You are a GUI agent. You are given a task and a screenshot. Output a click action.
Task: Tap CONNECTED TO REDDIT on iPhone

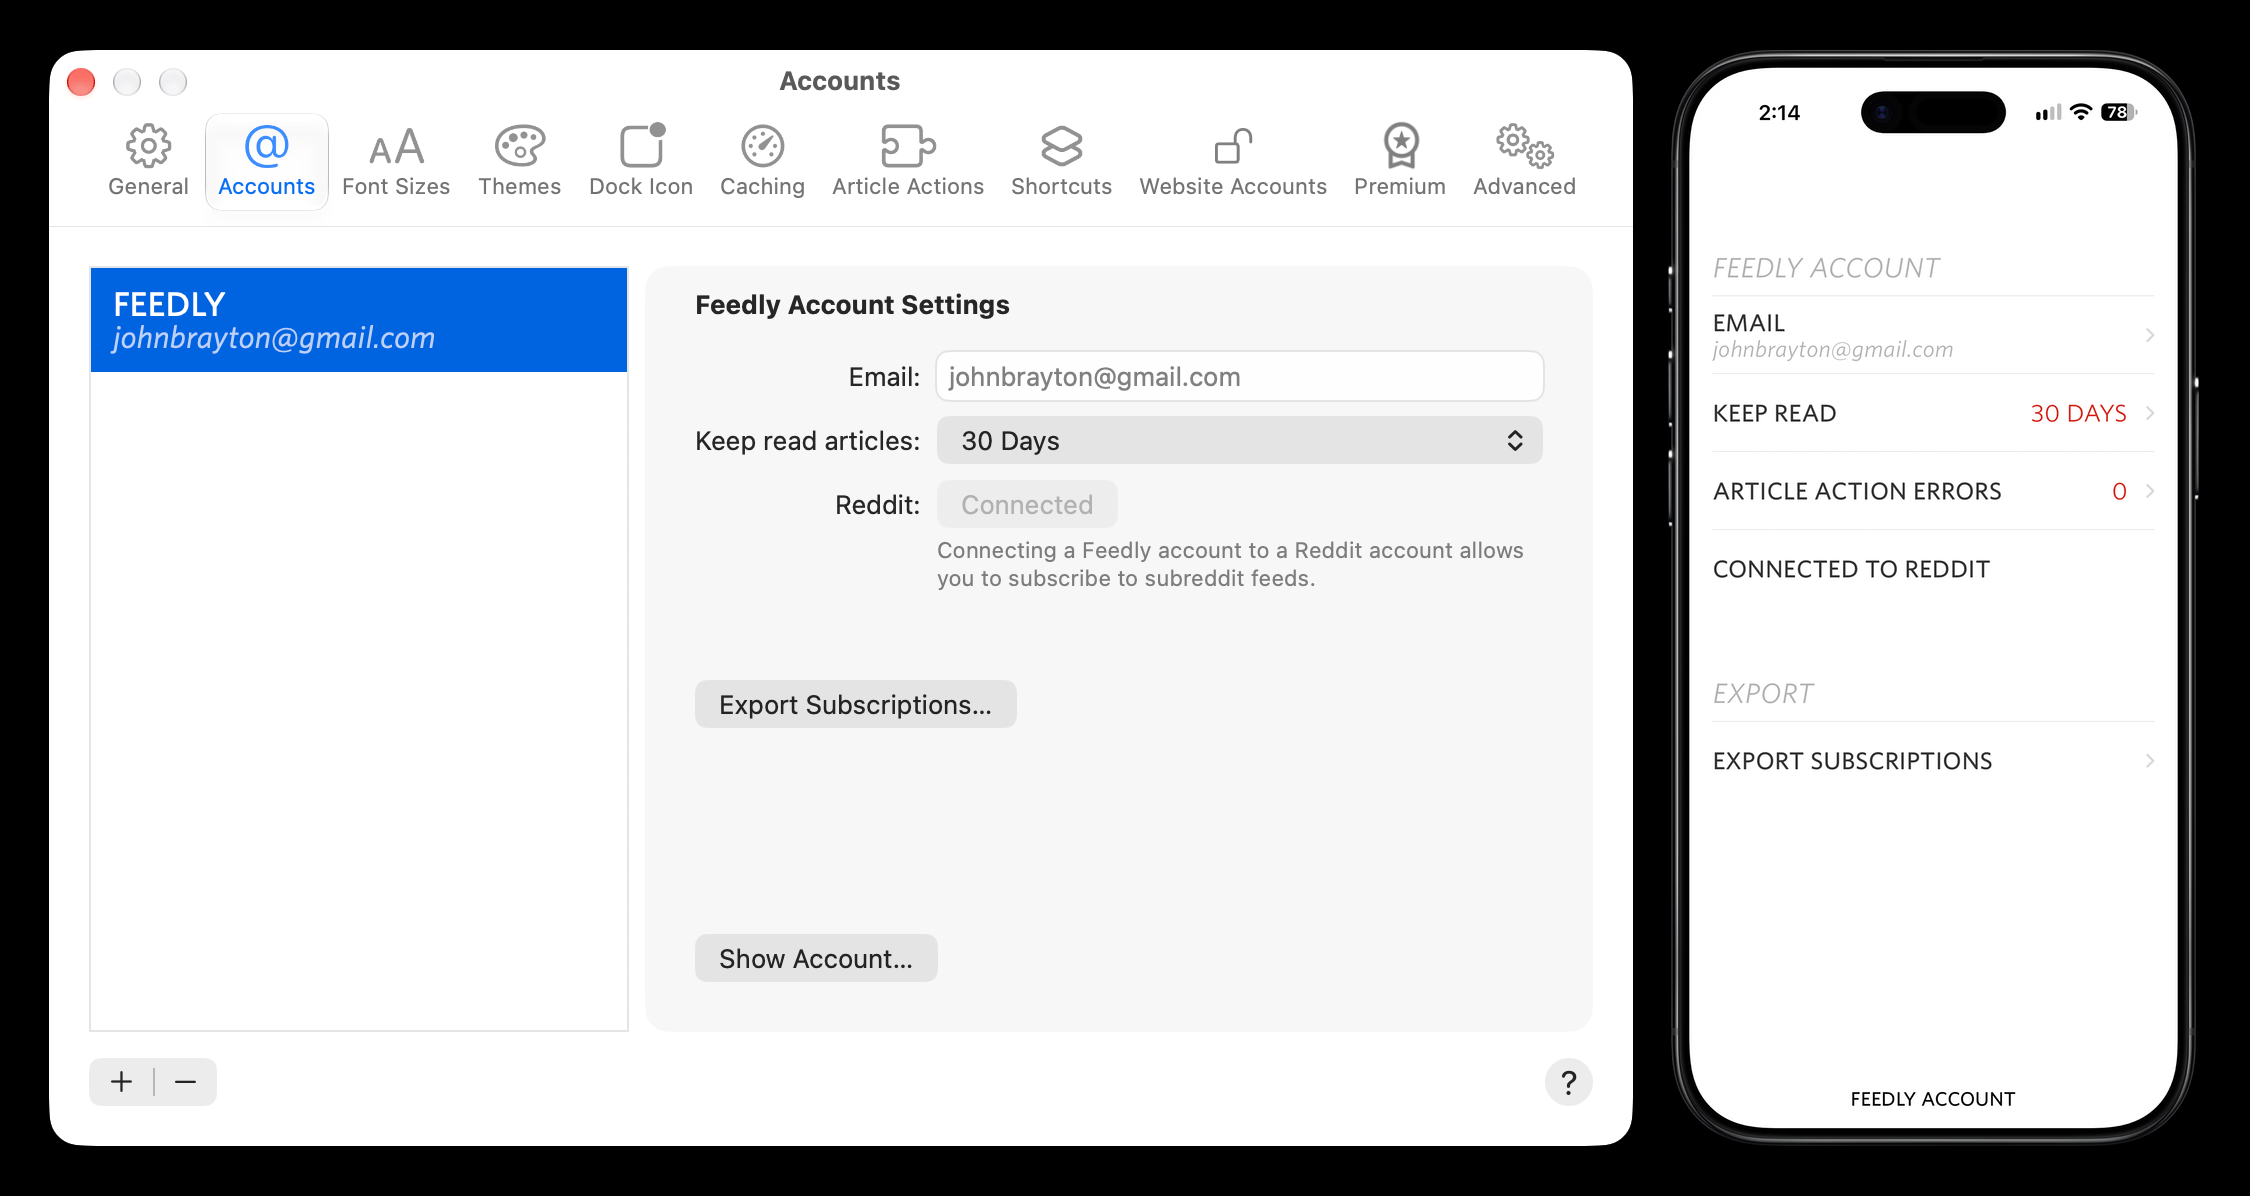point(1933,569)
